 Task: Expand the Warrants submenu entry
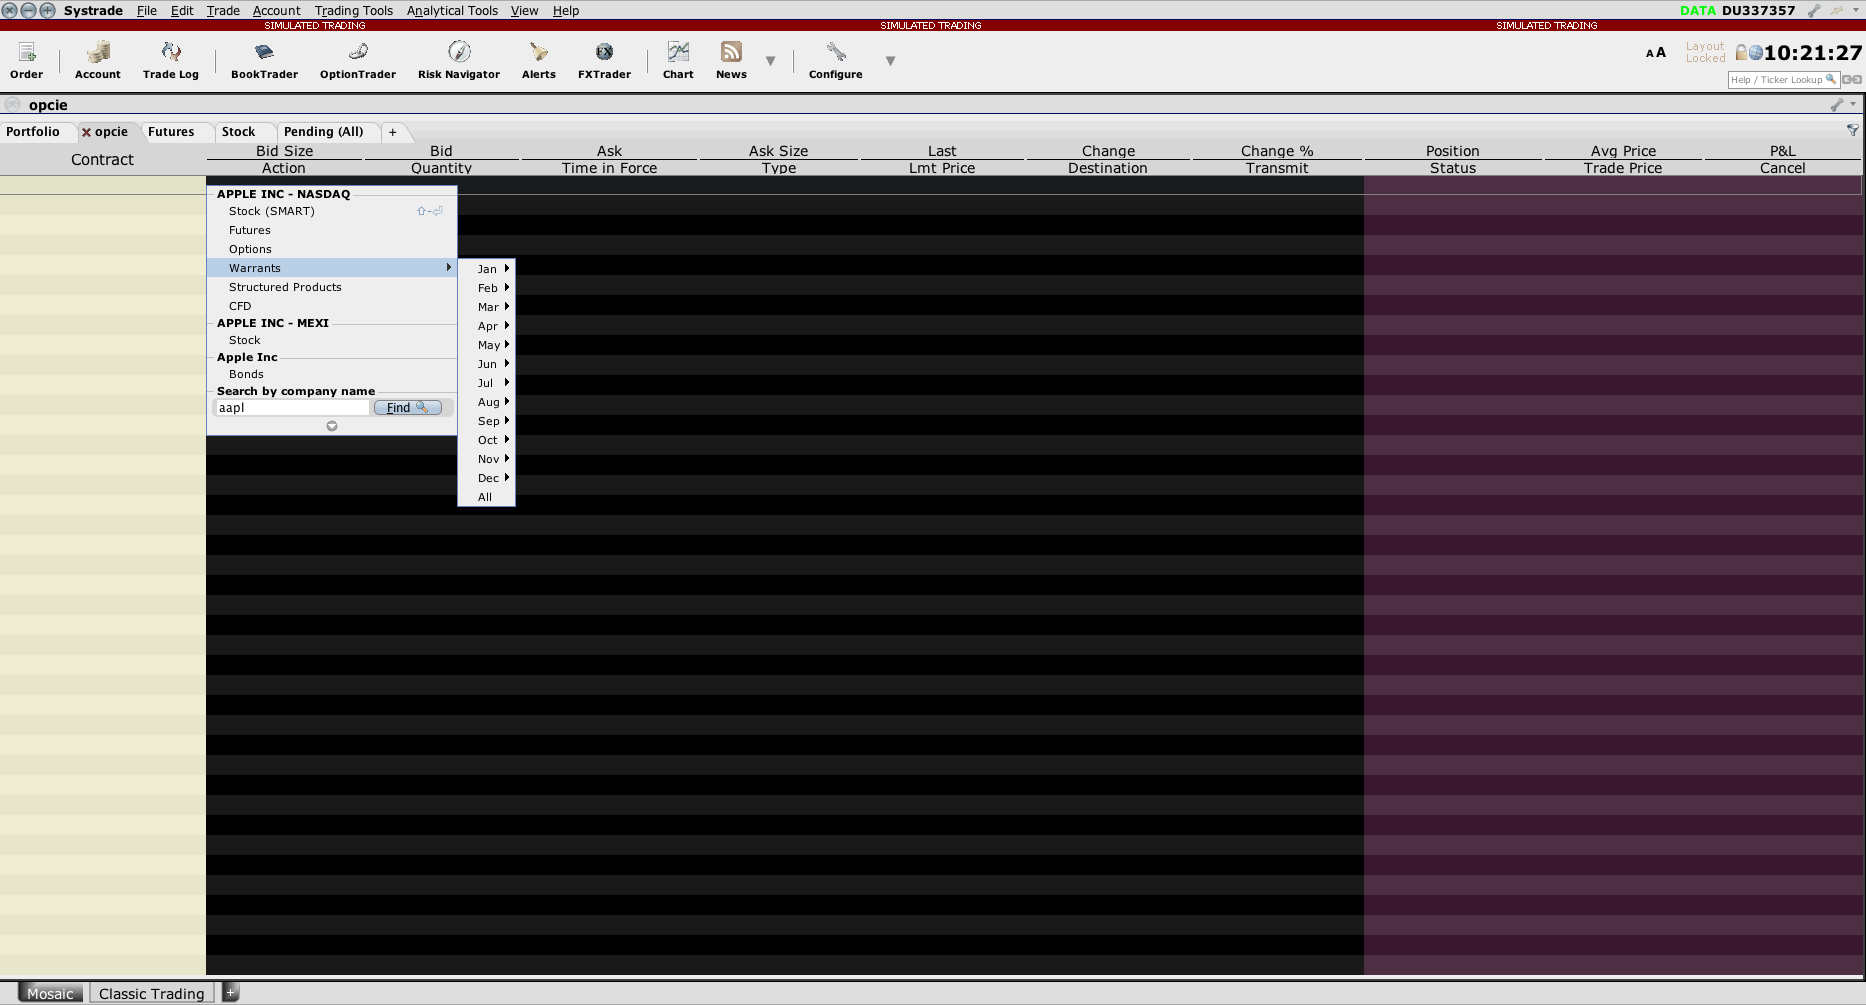332,268
